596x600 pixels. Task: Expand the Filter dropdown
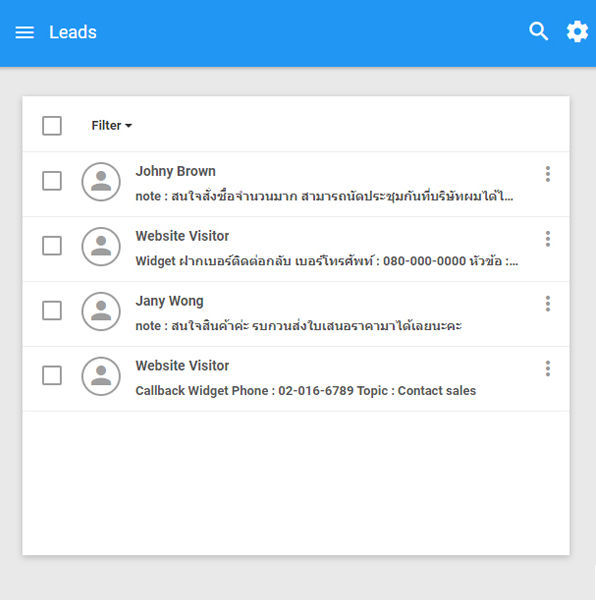[112, 126]
